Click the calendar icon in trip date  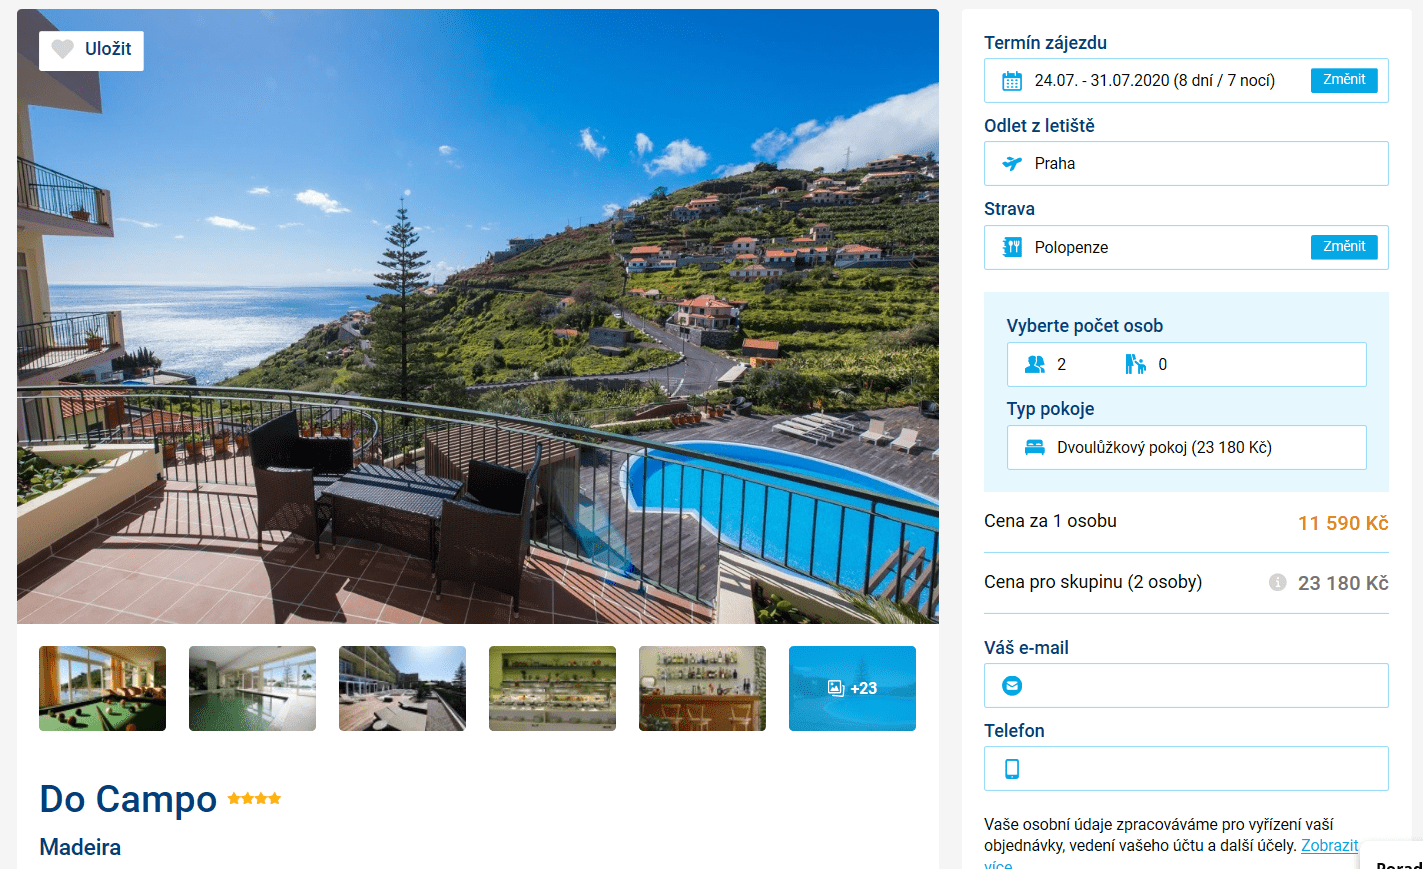point(1012,81)
